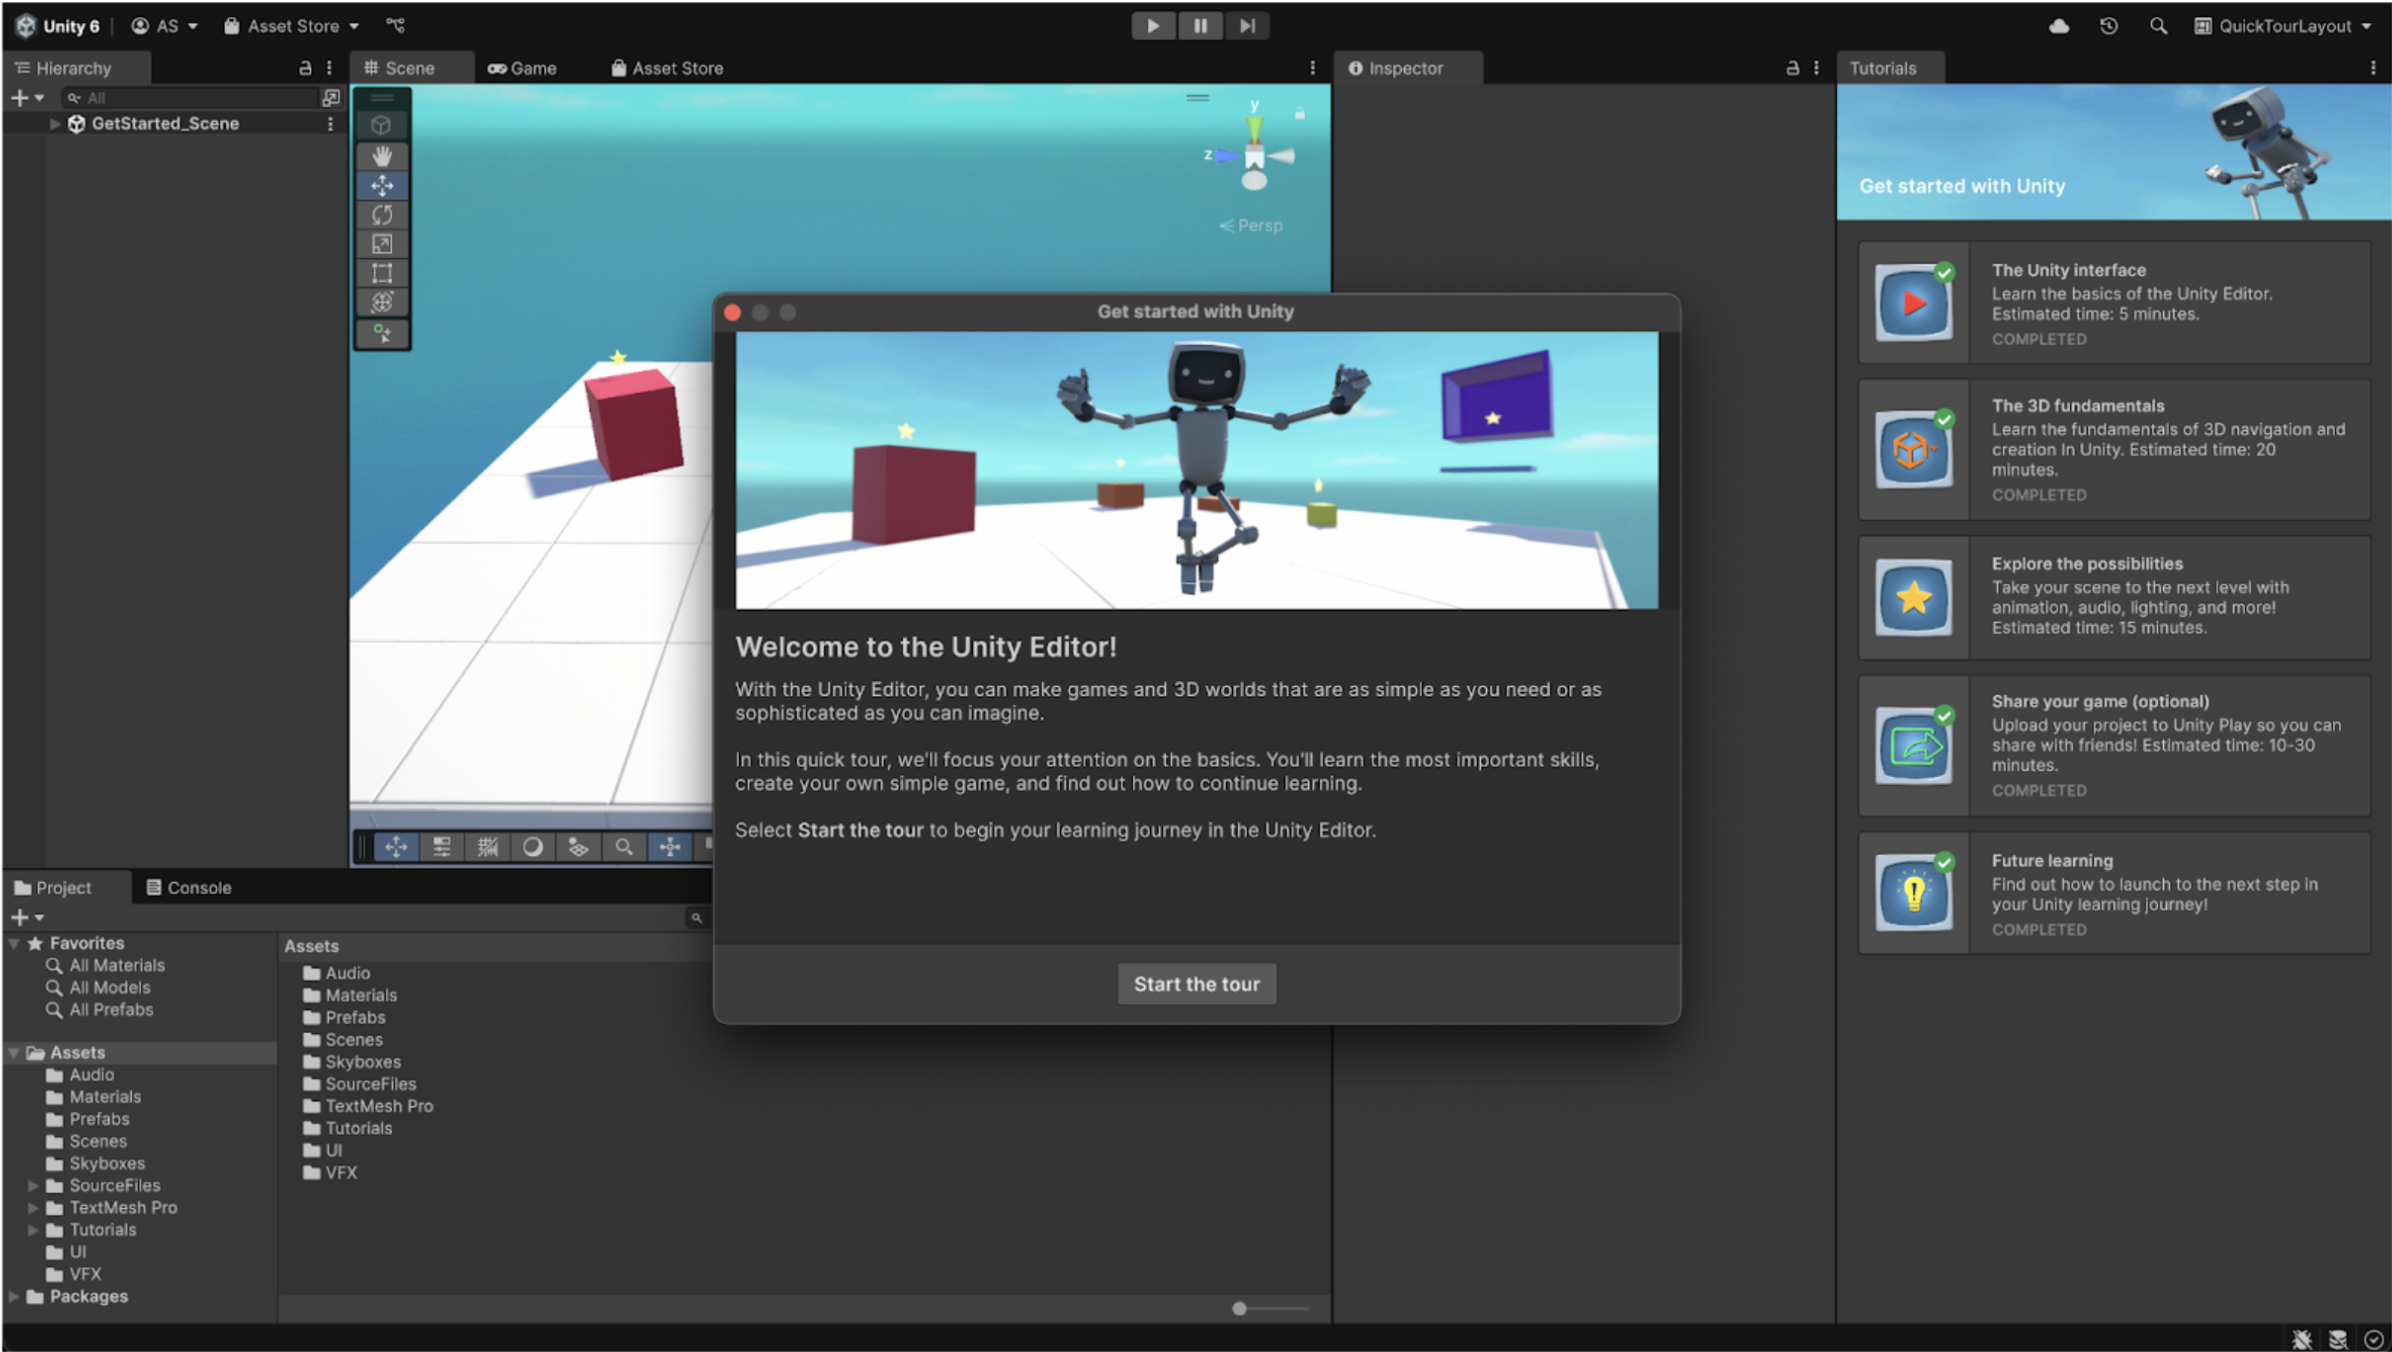Select the Hand tool in scene toolbar

point(382,156)
